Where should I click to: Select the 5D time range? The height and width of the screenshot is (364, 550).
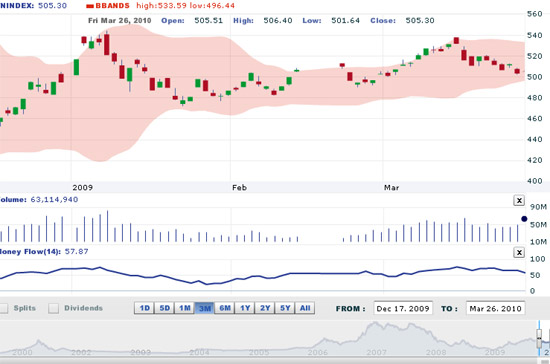tap(164, 308)
